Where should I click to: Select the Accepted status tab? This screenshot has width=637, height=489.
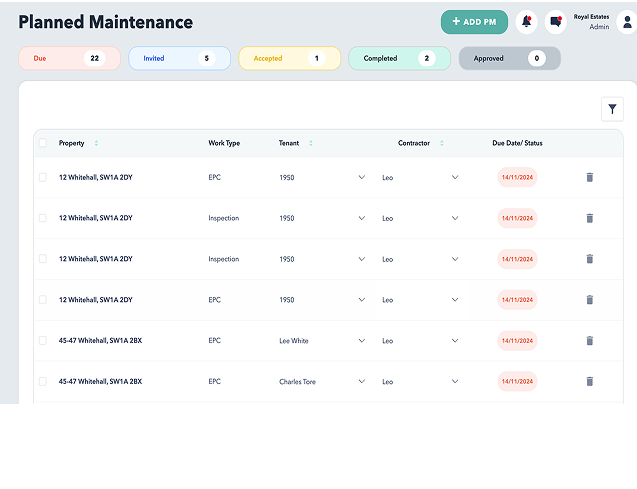(290, 58)
